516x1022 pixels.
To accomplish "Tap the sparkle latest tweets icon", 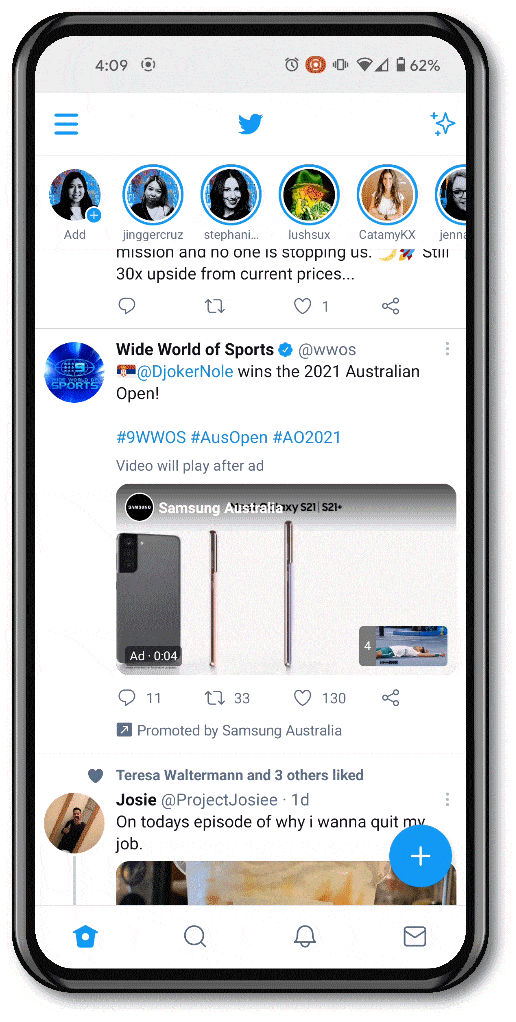I will 442,124.
